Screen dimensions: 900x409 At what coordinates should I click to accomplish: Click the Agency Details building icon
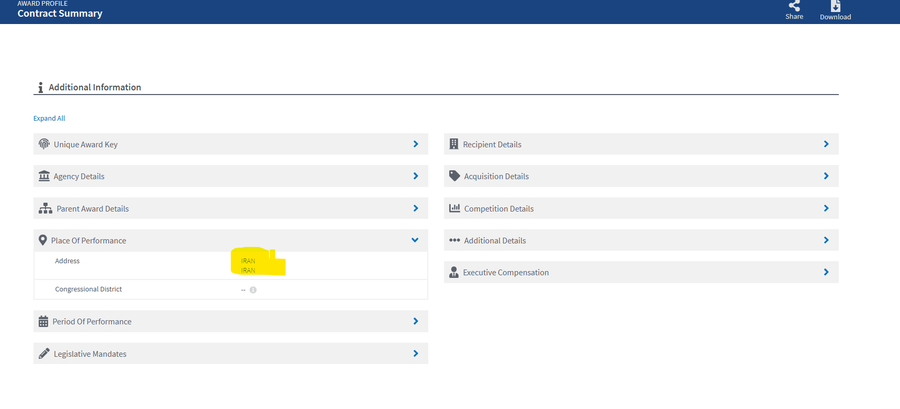click(44, 176)
